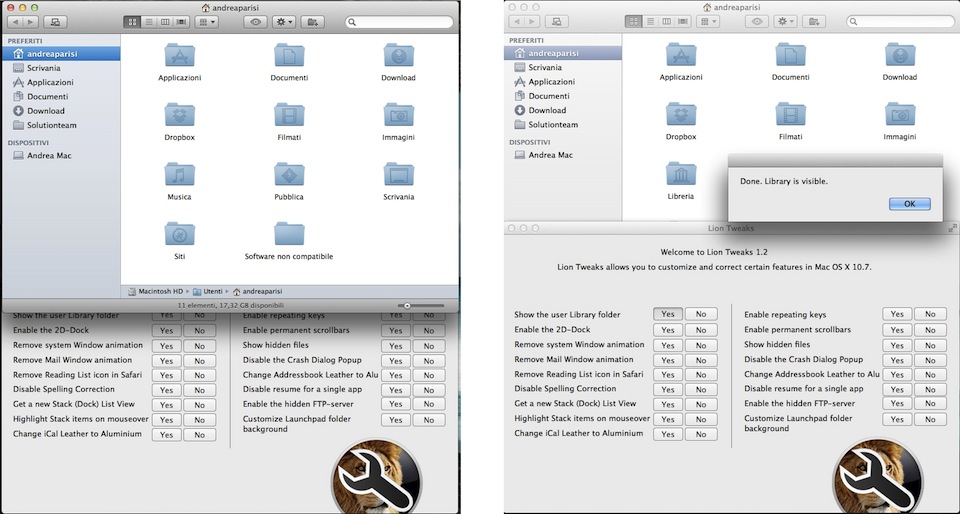Image resolution: width=960 pixels, height=514 pixels.
Task: Click Quick Look eye icon in right Finder toolbar
Action: [x=757, y=21]
